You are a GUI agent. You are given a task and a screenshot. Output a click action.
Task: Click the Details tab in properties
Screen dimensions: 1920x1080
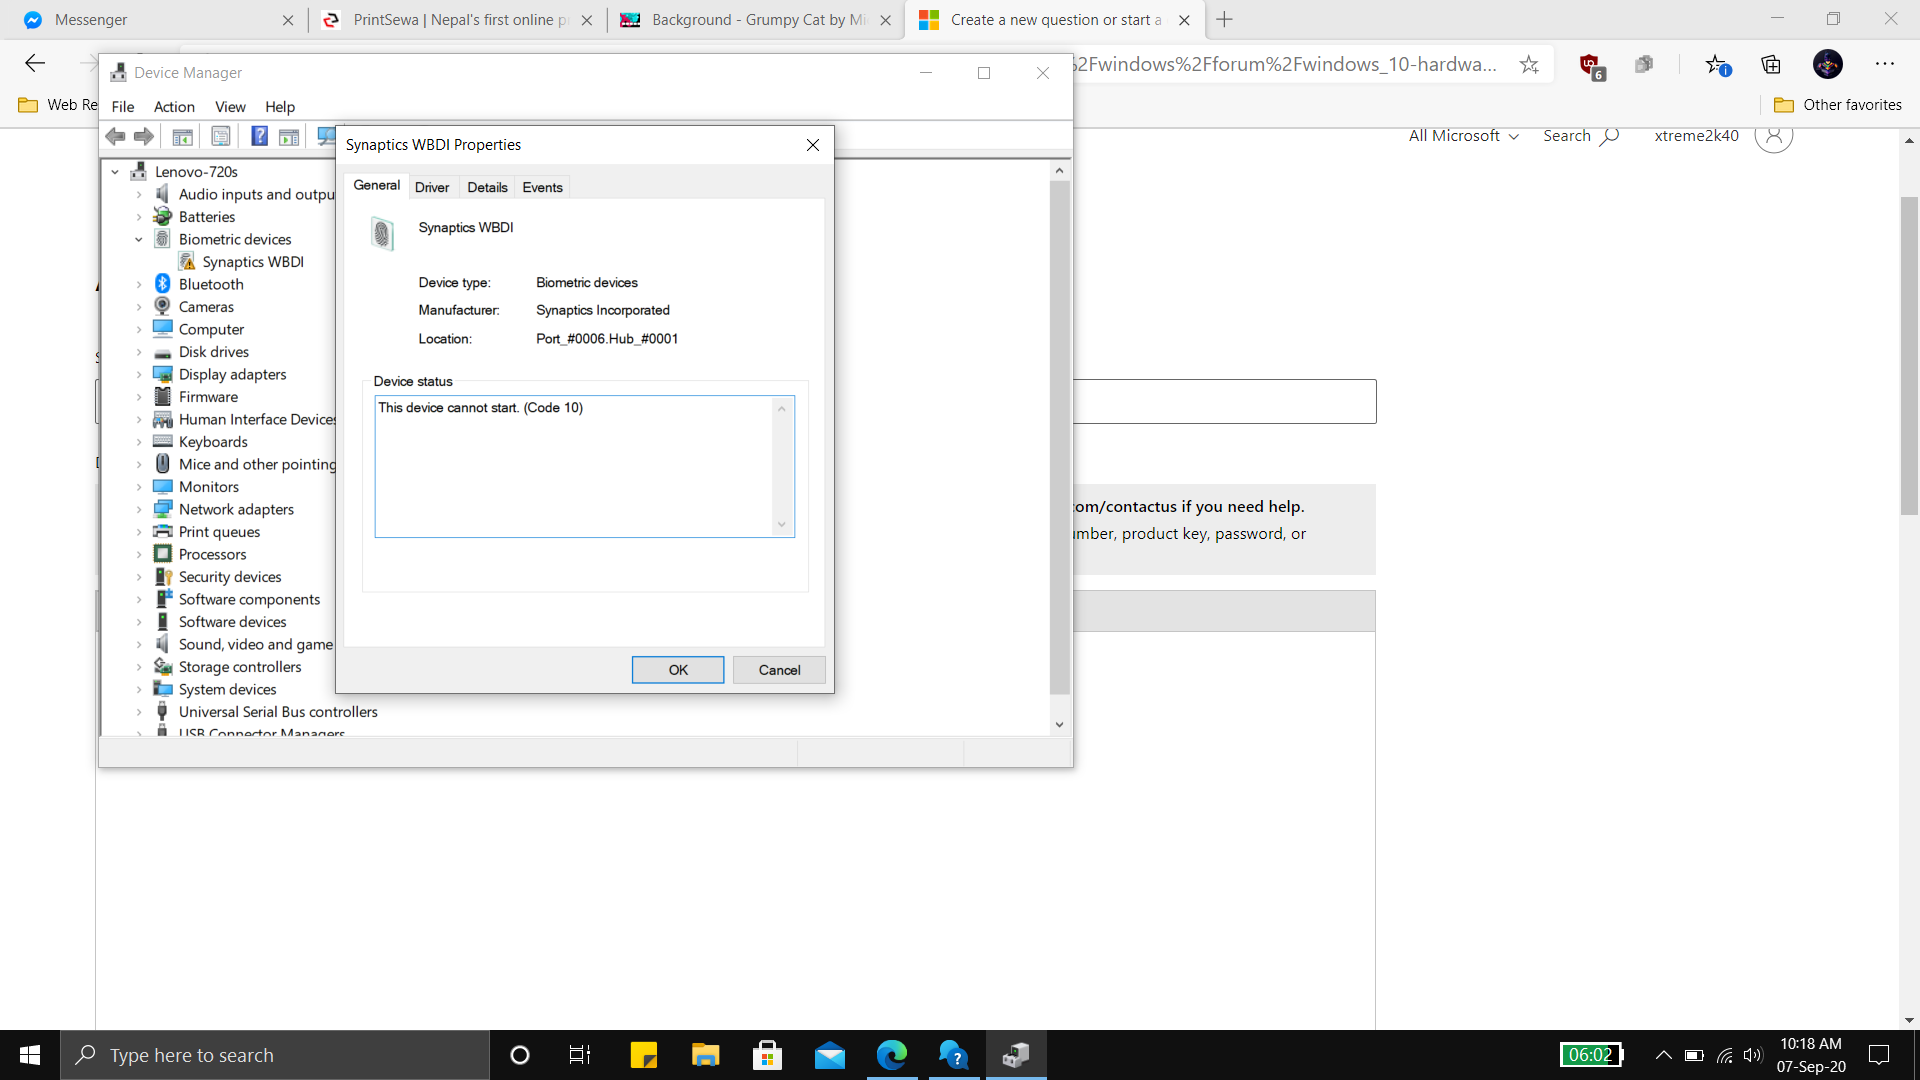[x=487, y=186]
